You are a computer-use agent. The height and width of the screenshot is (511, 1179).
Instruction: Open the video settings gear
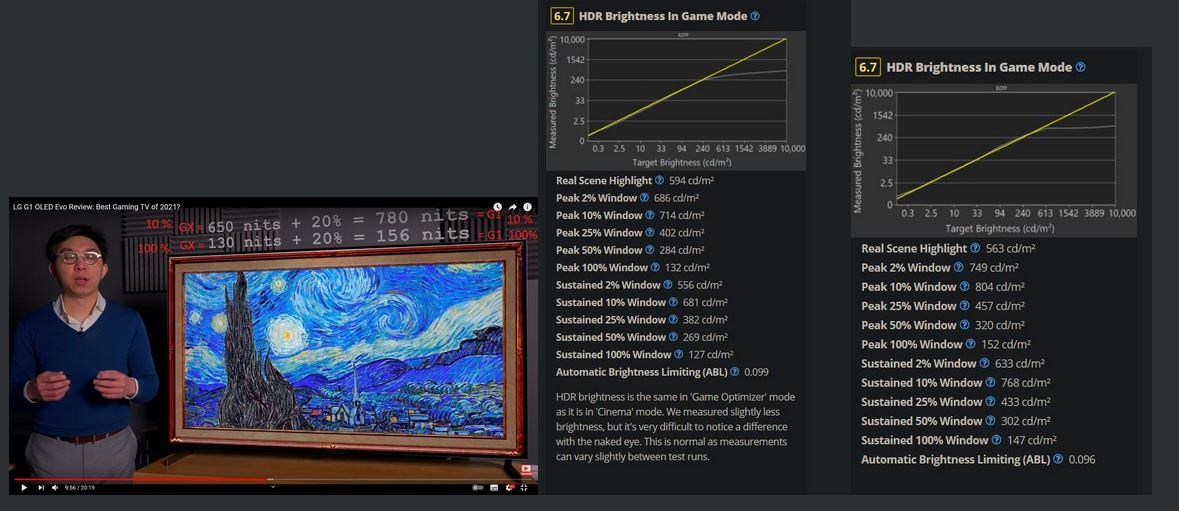click(x=509, y=488)
